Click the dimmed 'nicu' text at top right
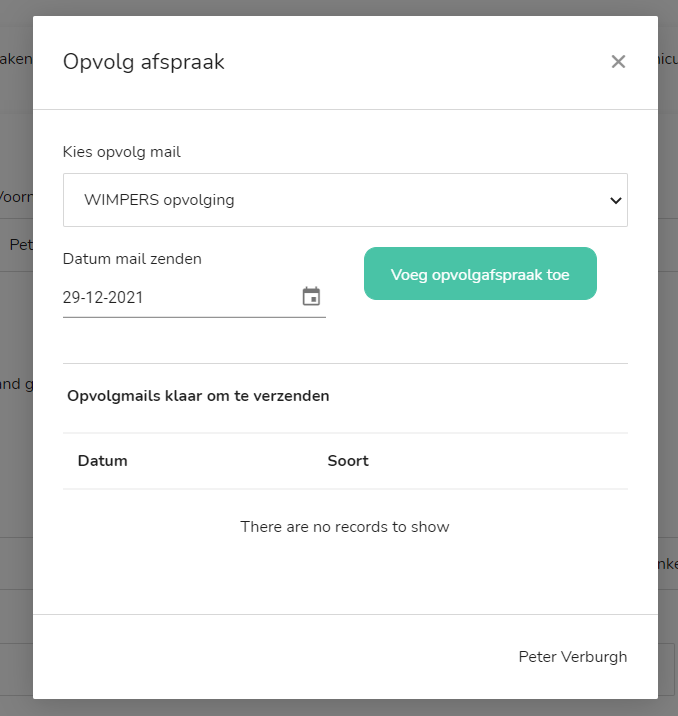Image resolution: width=678 pixels, height=716 pixels. point(667,59)
